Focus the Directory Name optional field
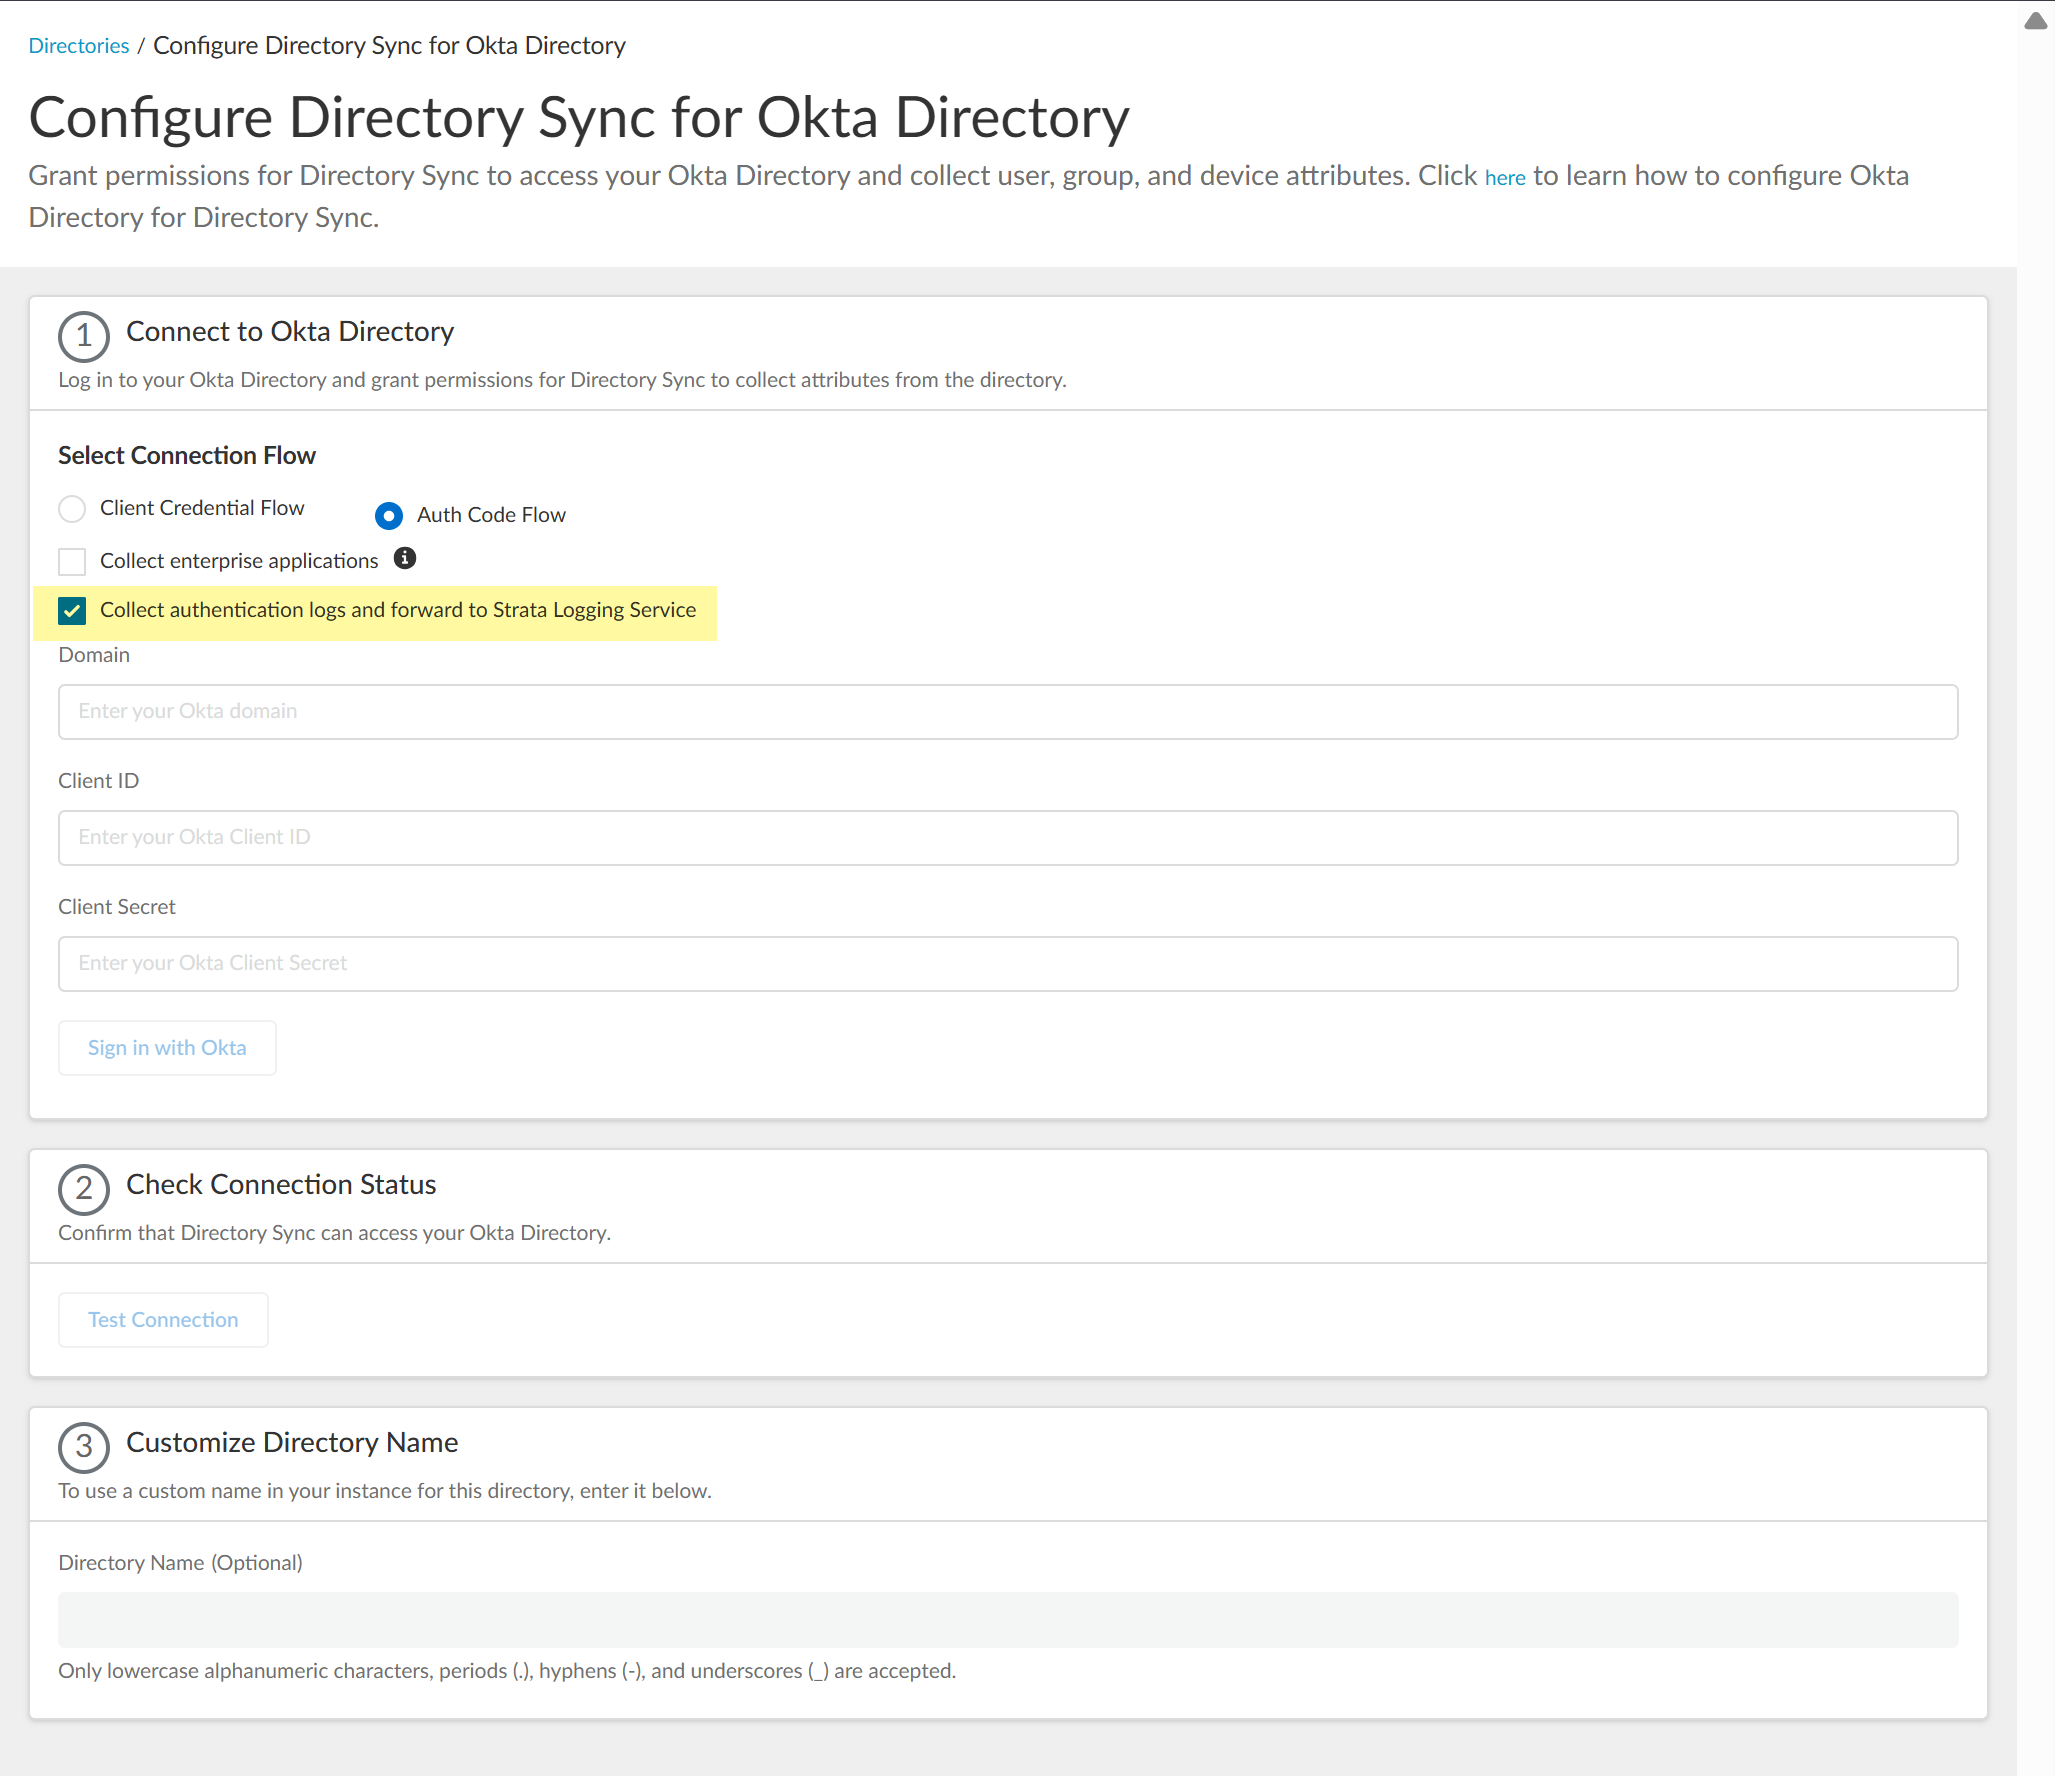This screenshot has width=2055, height=1776. tap(1007, 1619)
